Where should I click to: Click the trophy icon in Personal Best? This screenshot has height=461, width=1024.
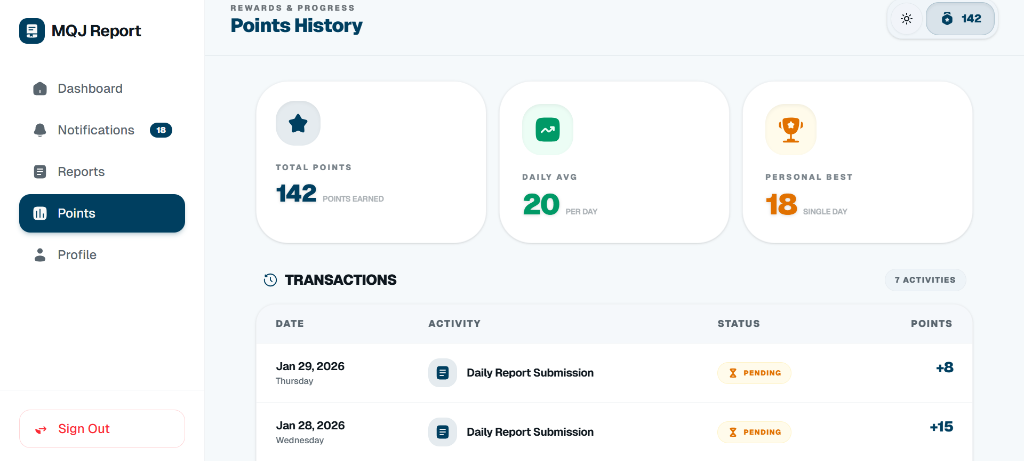coord(790,129)
